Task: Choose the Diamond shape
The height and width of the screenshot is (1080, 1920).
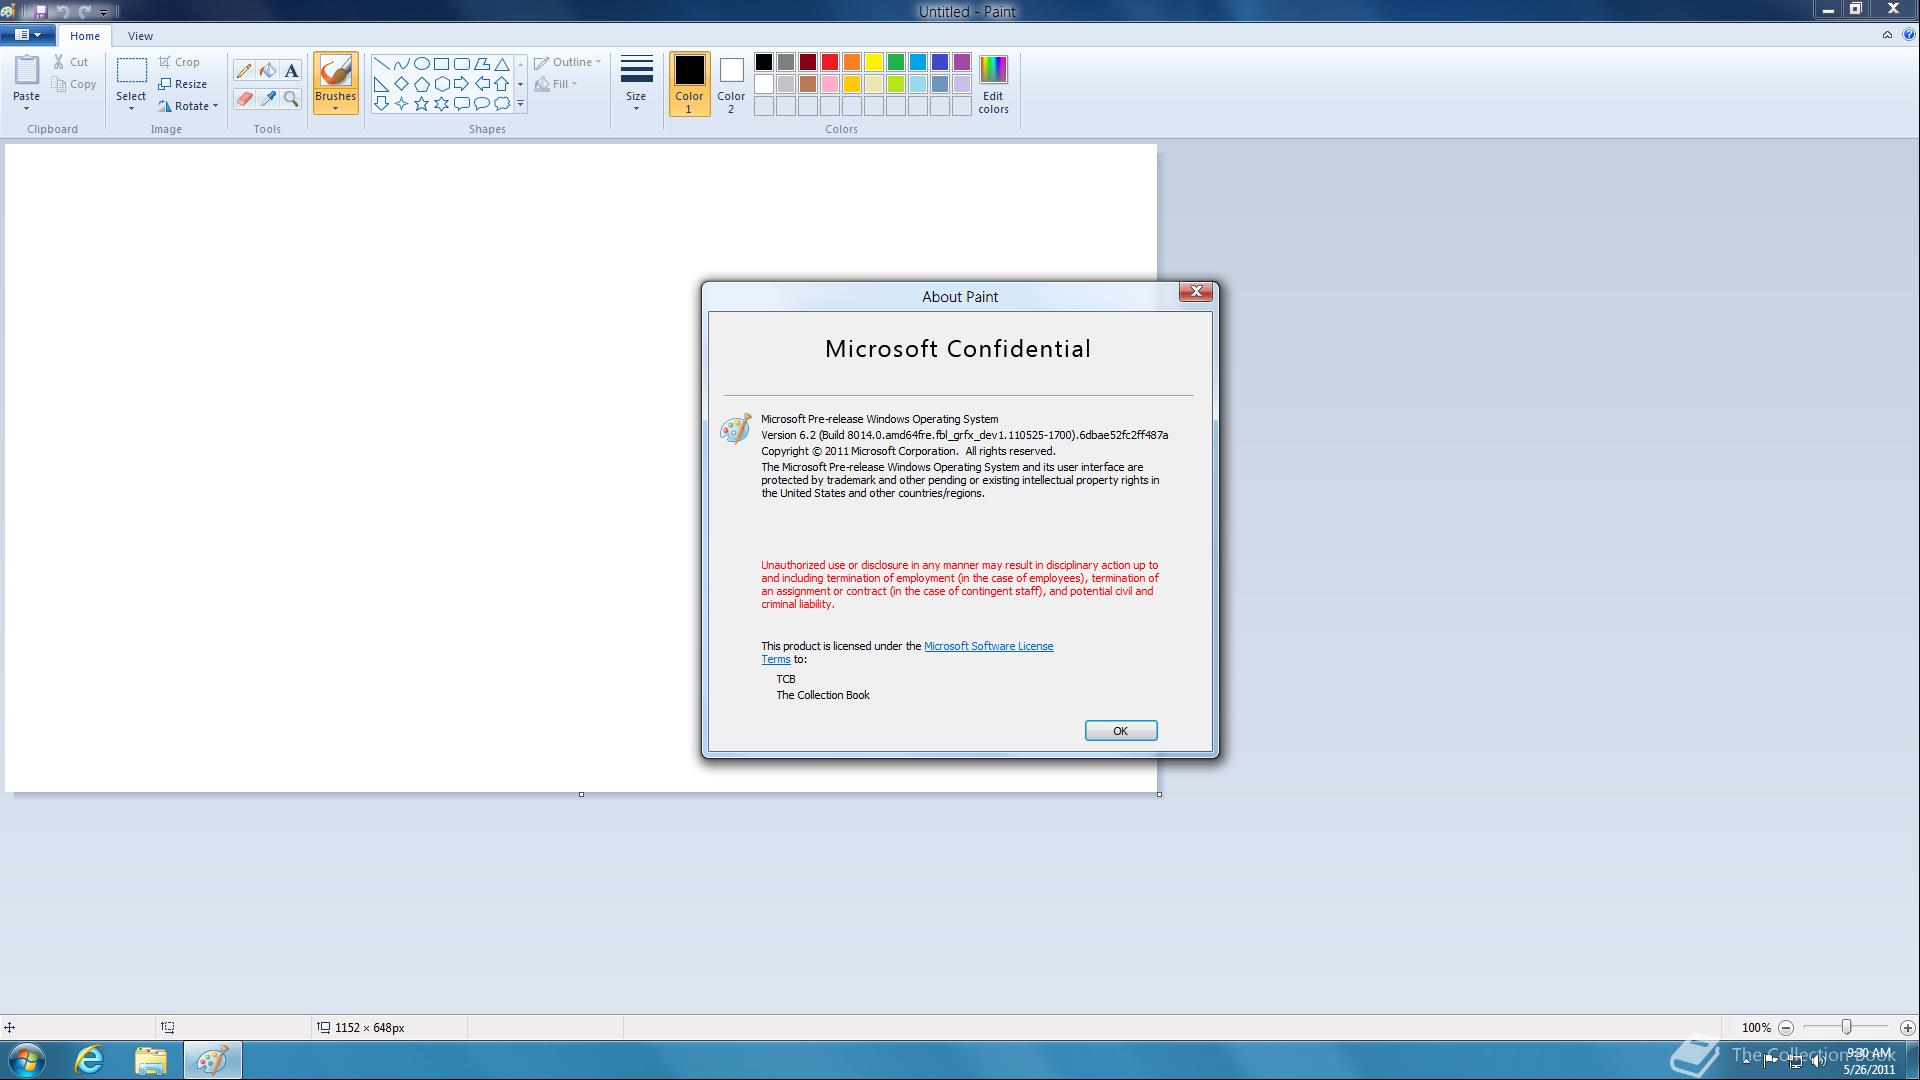Action: [401, 84]
